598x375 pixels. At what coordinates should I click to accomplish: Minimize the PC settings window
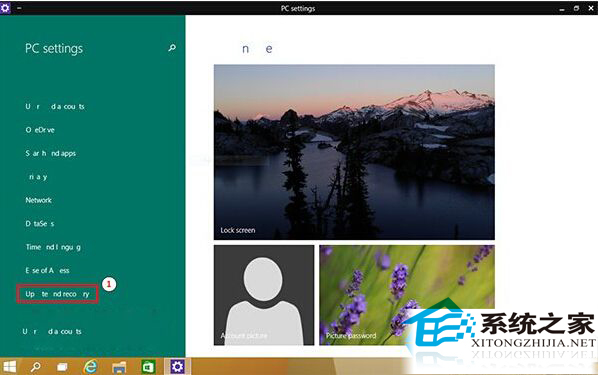(x=562, y=8)
